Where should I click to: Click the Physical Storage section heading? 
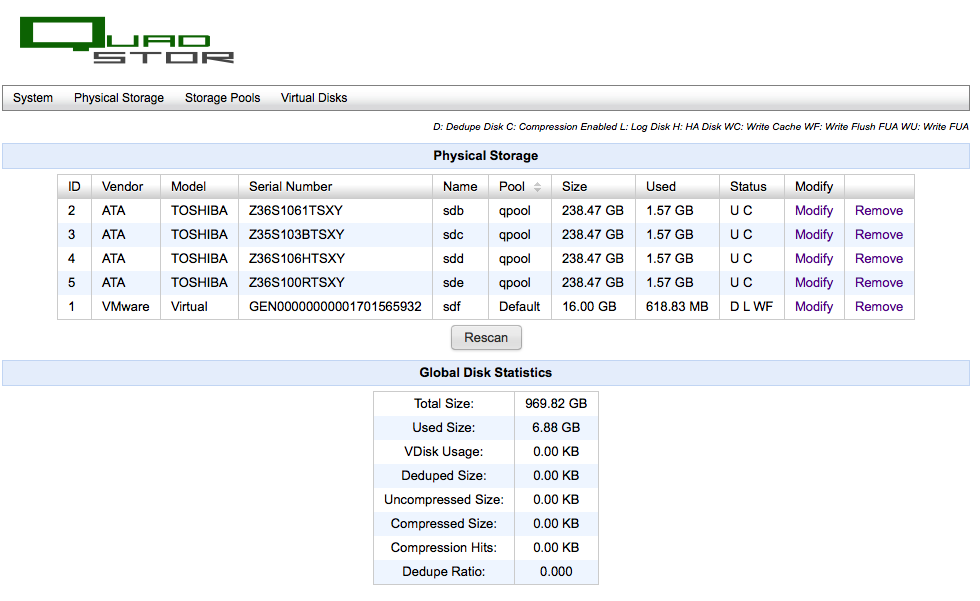pos(486,156)
